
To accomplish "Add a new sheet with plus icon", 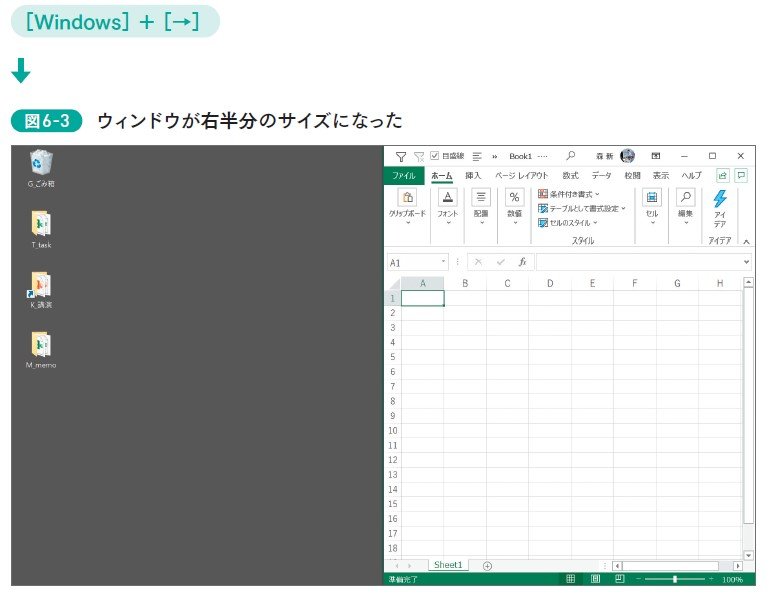I will 487,566.
